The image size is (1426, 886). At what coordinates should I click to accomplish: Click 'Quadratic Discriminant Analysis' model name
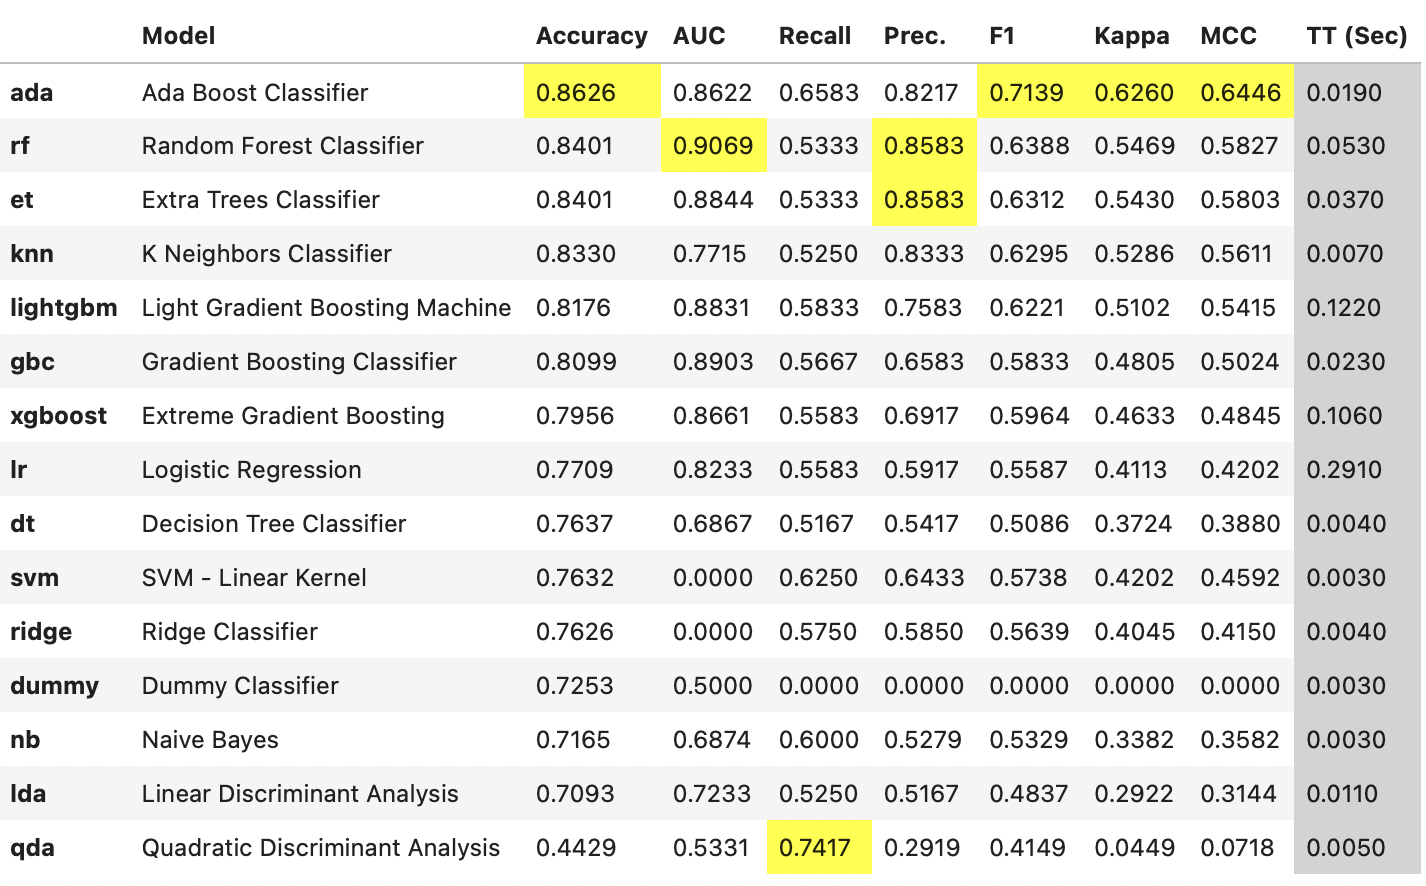[x=321, y=848]
